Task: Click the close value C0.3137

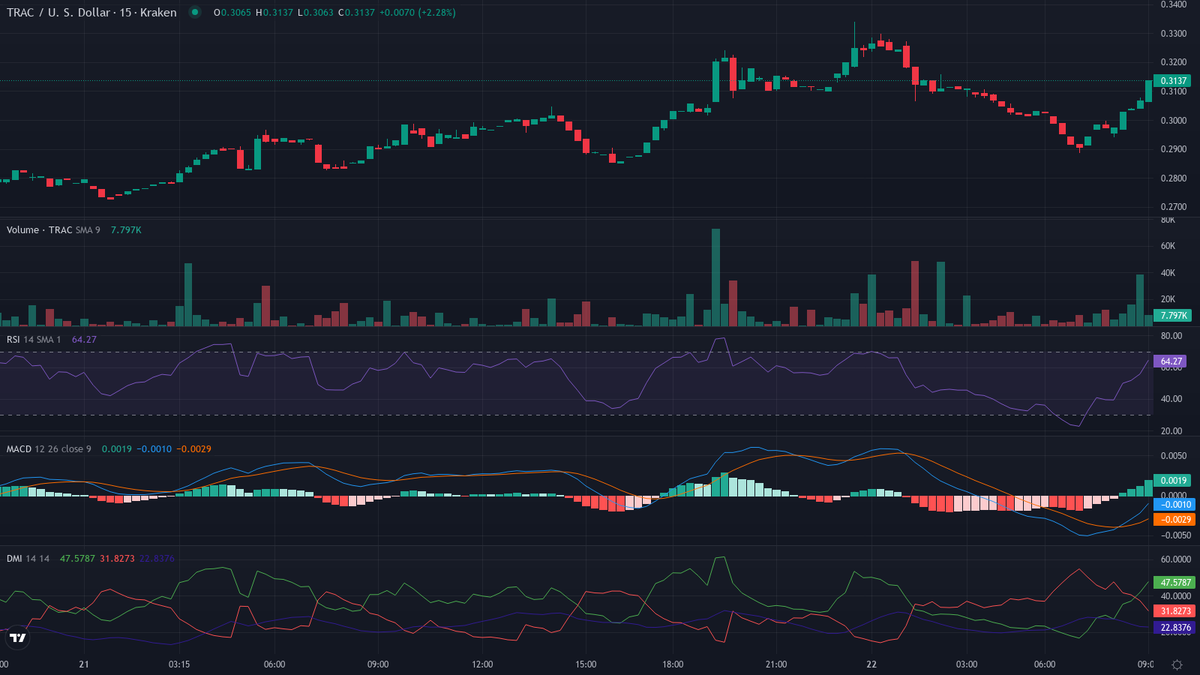Action: click(x=357, y=12)
